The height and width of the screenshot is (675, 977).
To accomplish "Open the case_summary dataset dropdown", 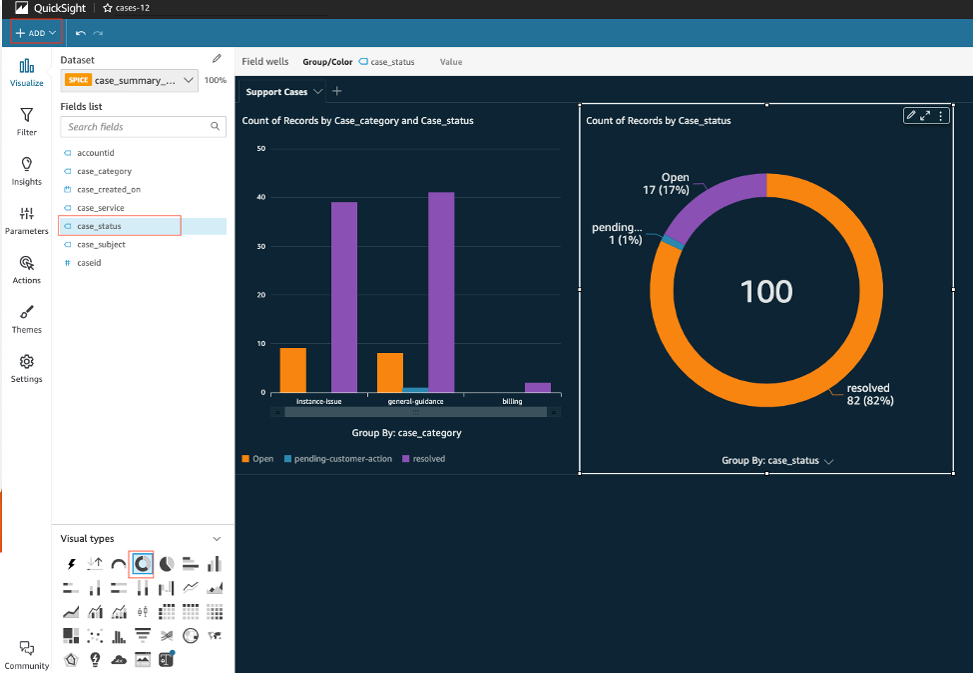I will (130, 80).
